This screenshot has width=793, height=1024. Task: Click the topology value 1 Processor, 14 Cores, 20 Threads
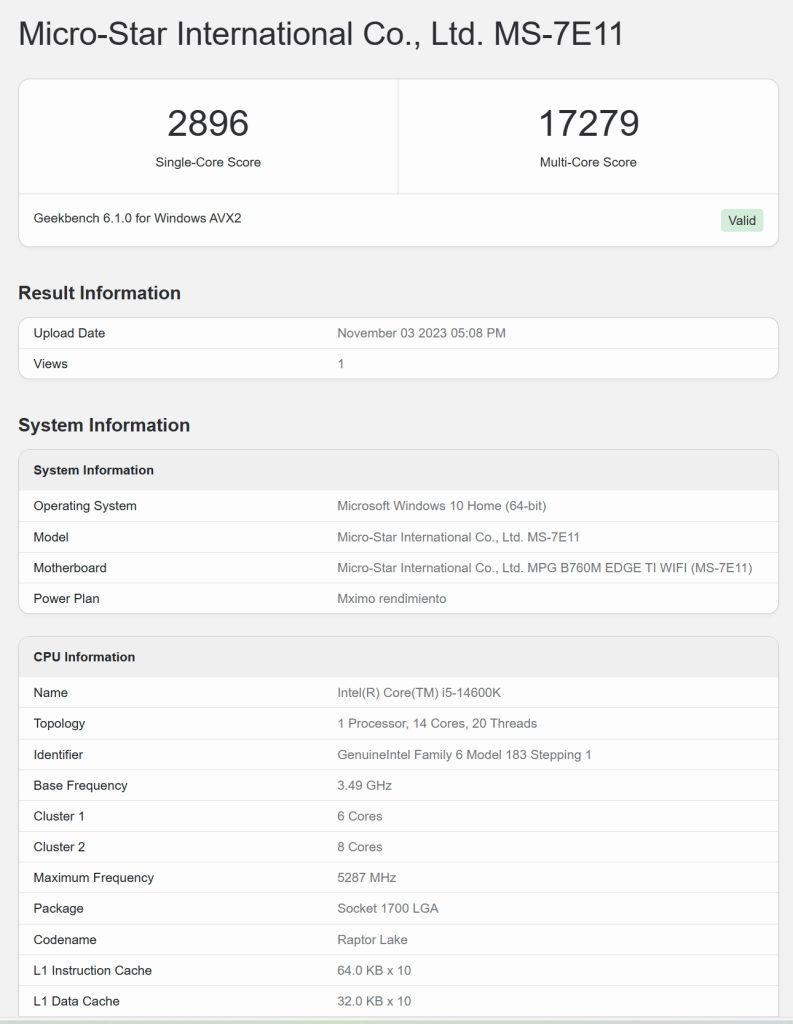[437, 723]
